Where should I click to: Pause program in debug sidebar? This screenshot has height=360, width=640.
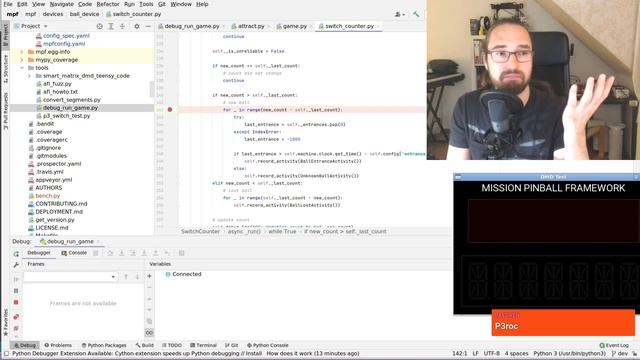coord(16,291)
